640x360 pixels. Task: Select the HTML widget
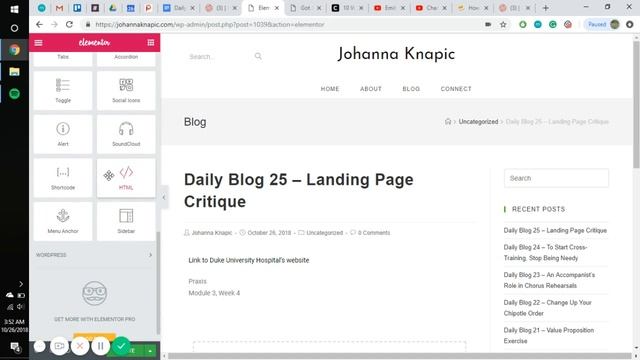click(126, 178)
